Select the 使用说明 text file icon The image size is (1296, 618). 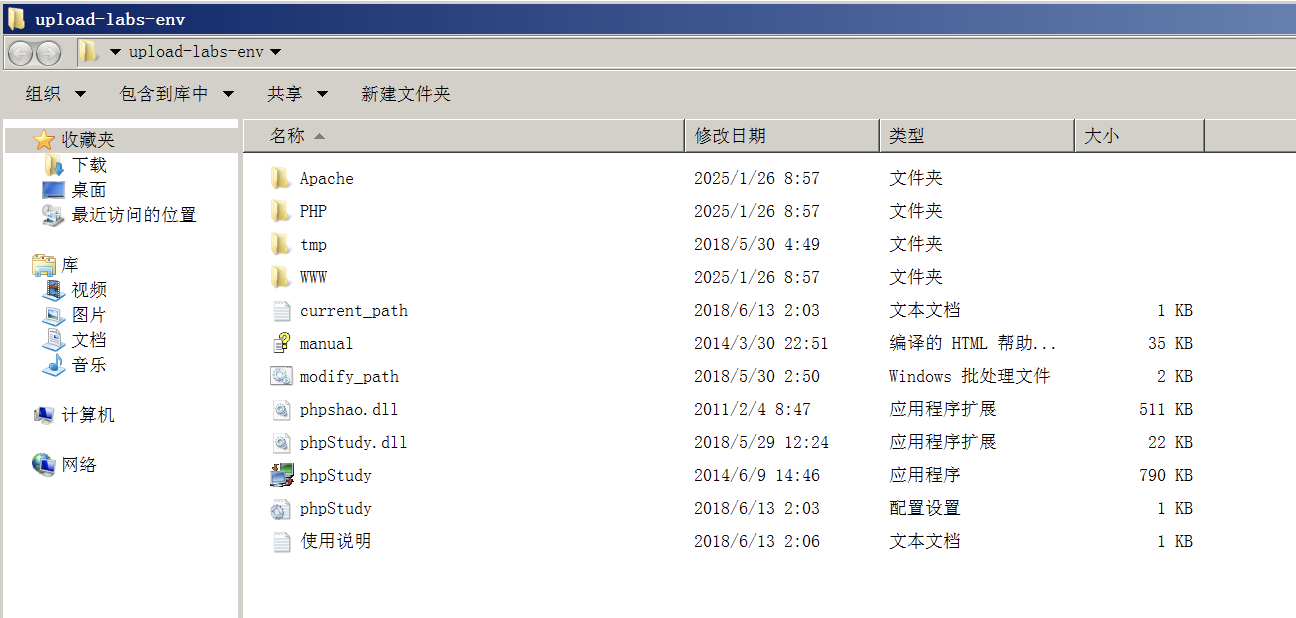tap(281, 542)
